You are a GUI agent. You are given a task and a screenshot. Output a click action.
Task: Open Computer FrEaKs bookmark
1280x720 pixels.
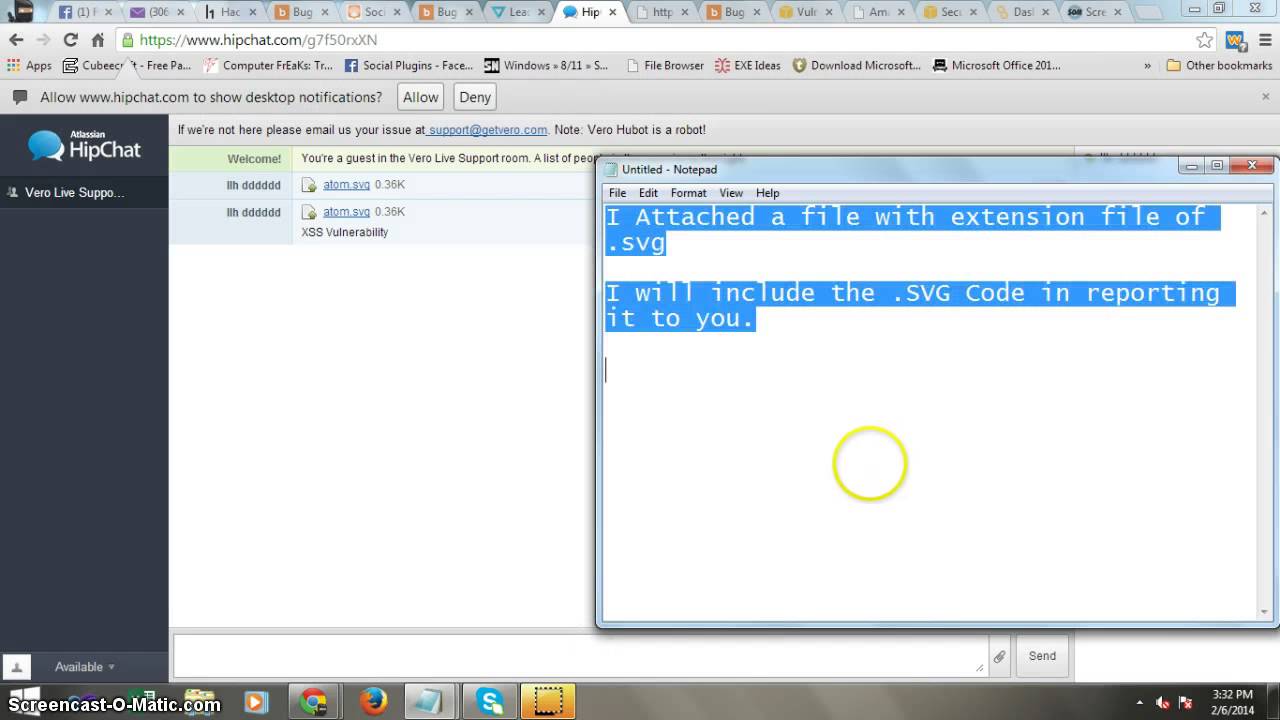click(x=269, y=65)
